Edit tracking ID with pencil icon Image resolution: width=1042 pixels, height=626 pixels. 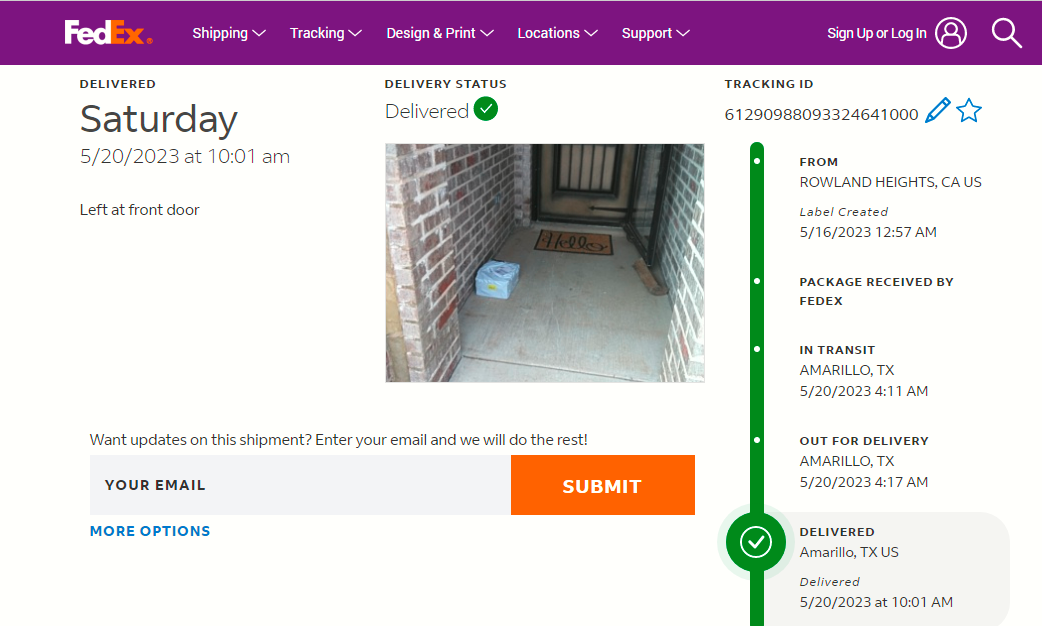(937, 111)
